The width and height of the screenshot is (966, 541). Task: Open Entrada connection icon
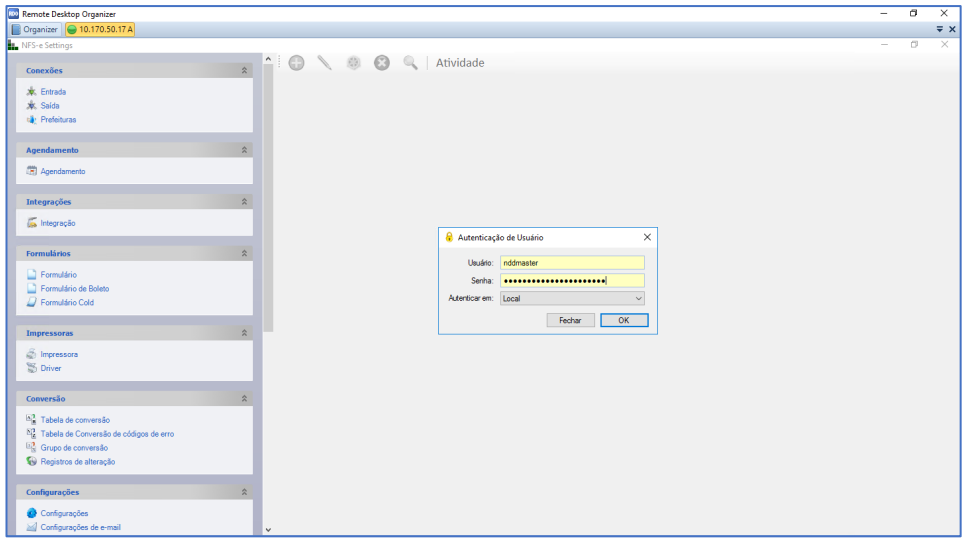pos(32,92)
